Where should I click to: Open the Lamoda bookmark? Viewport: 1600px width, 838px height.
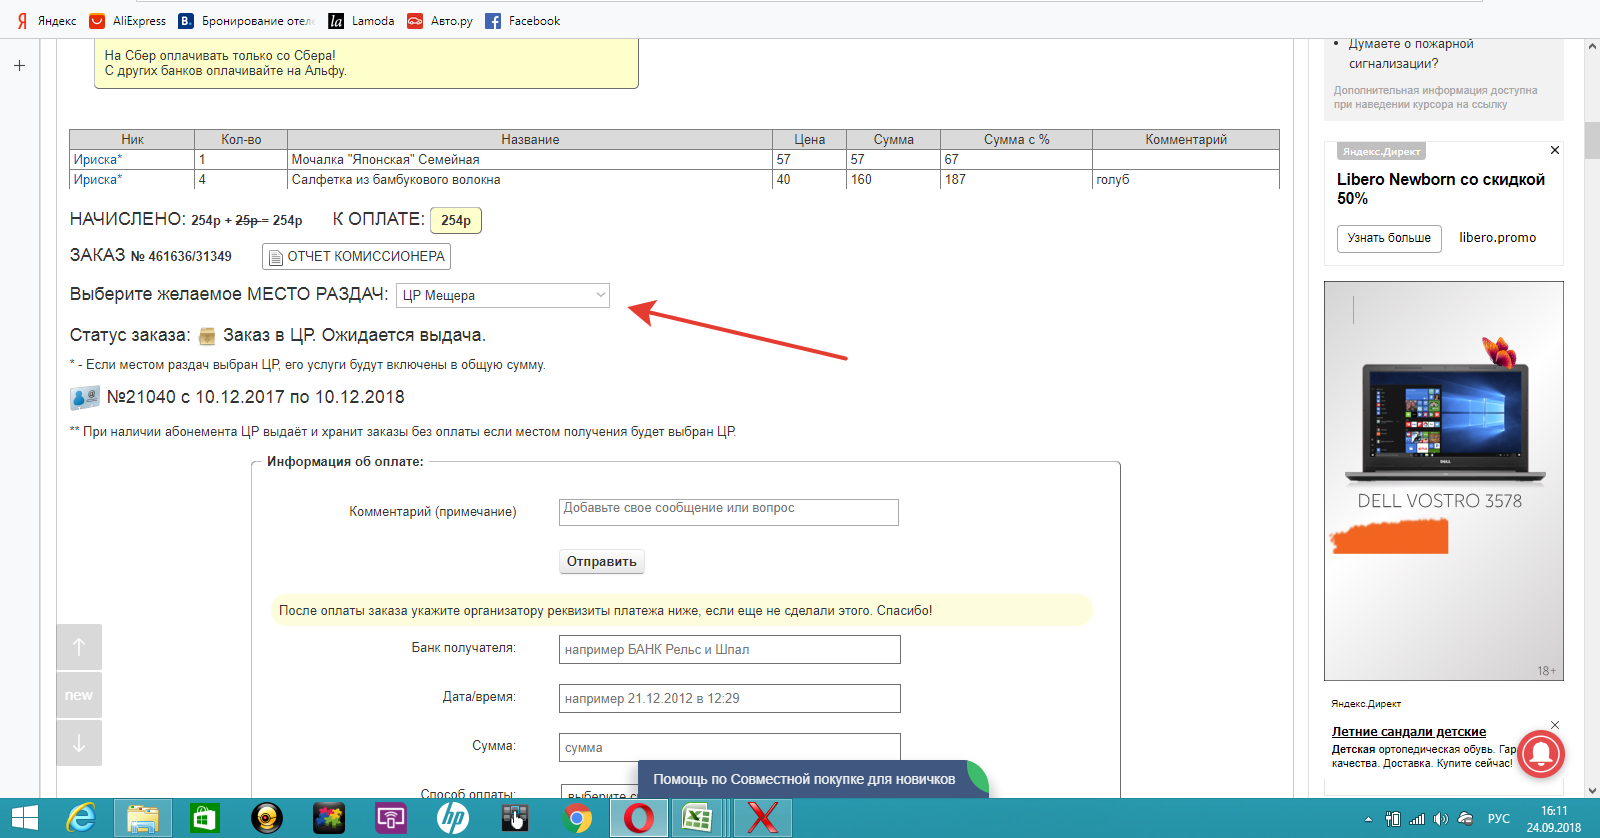(x=361, y=21)
